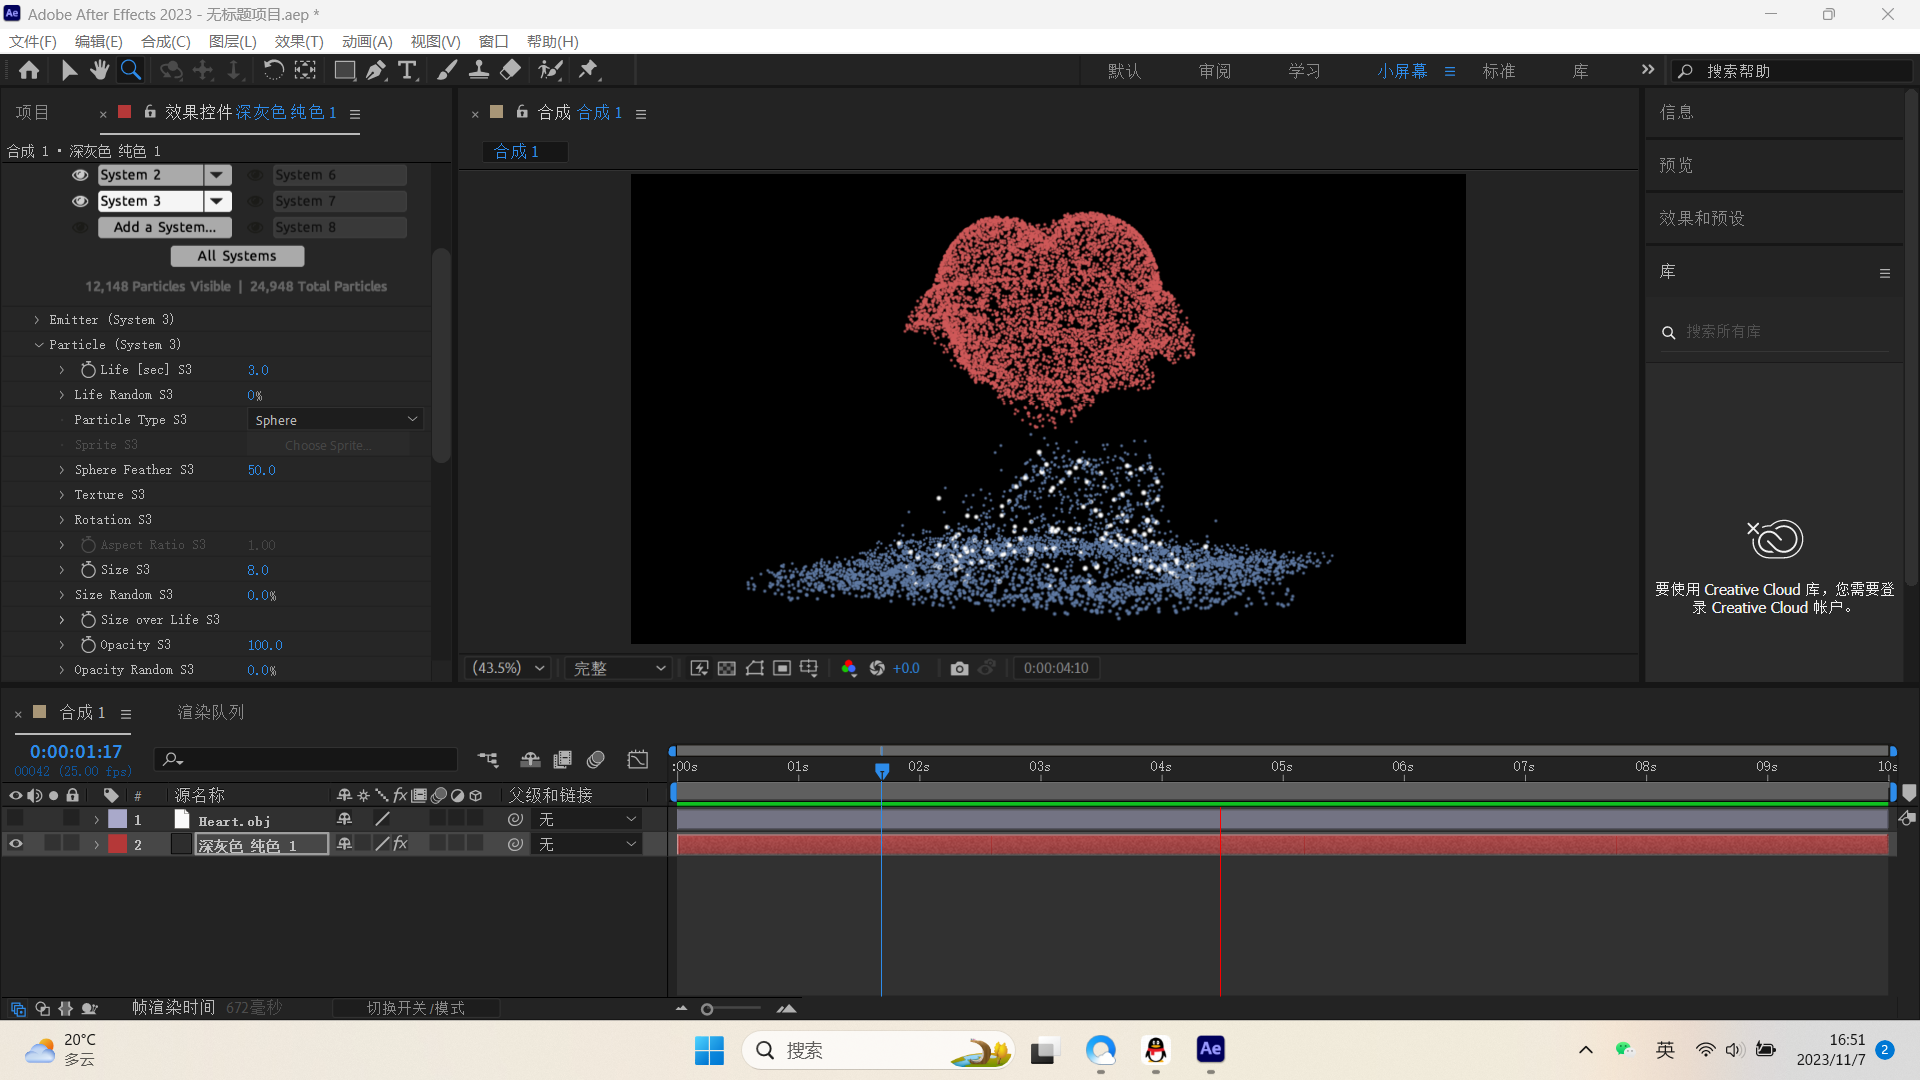Select the Eraser tool

pyautogui.click(x=510, y=70)
